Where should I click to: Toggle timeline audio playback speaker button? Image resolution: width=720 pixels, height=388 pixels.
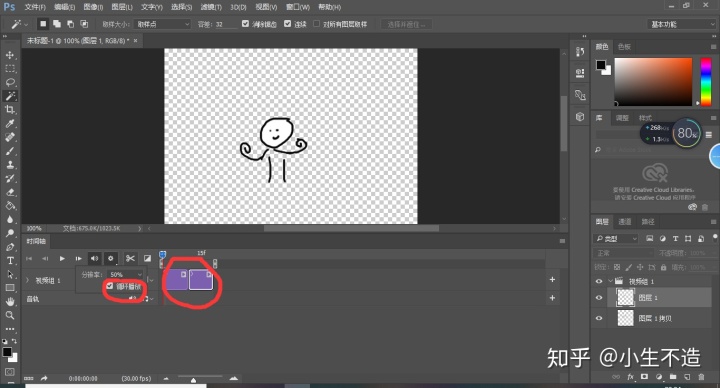pos(94,259)
